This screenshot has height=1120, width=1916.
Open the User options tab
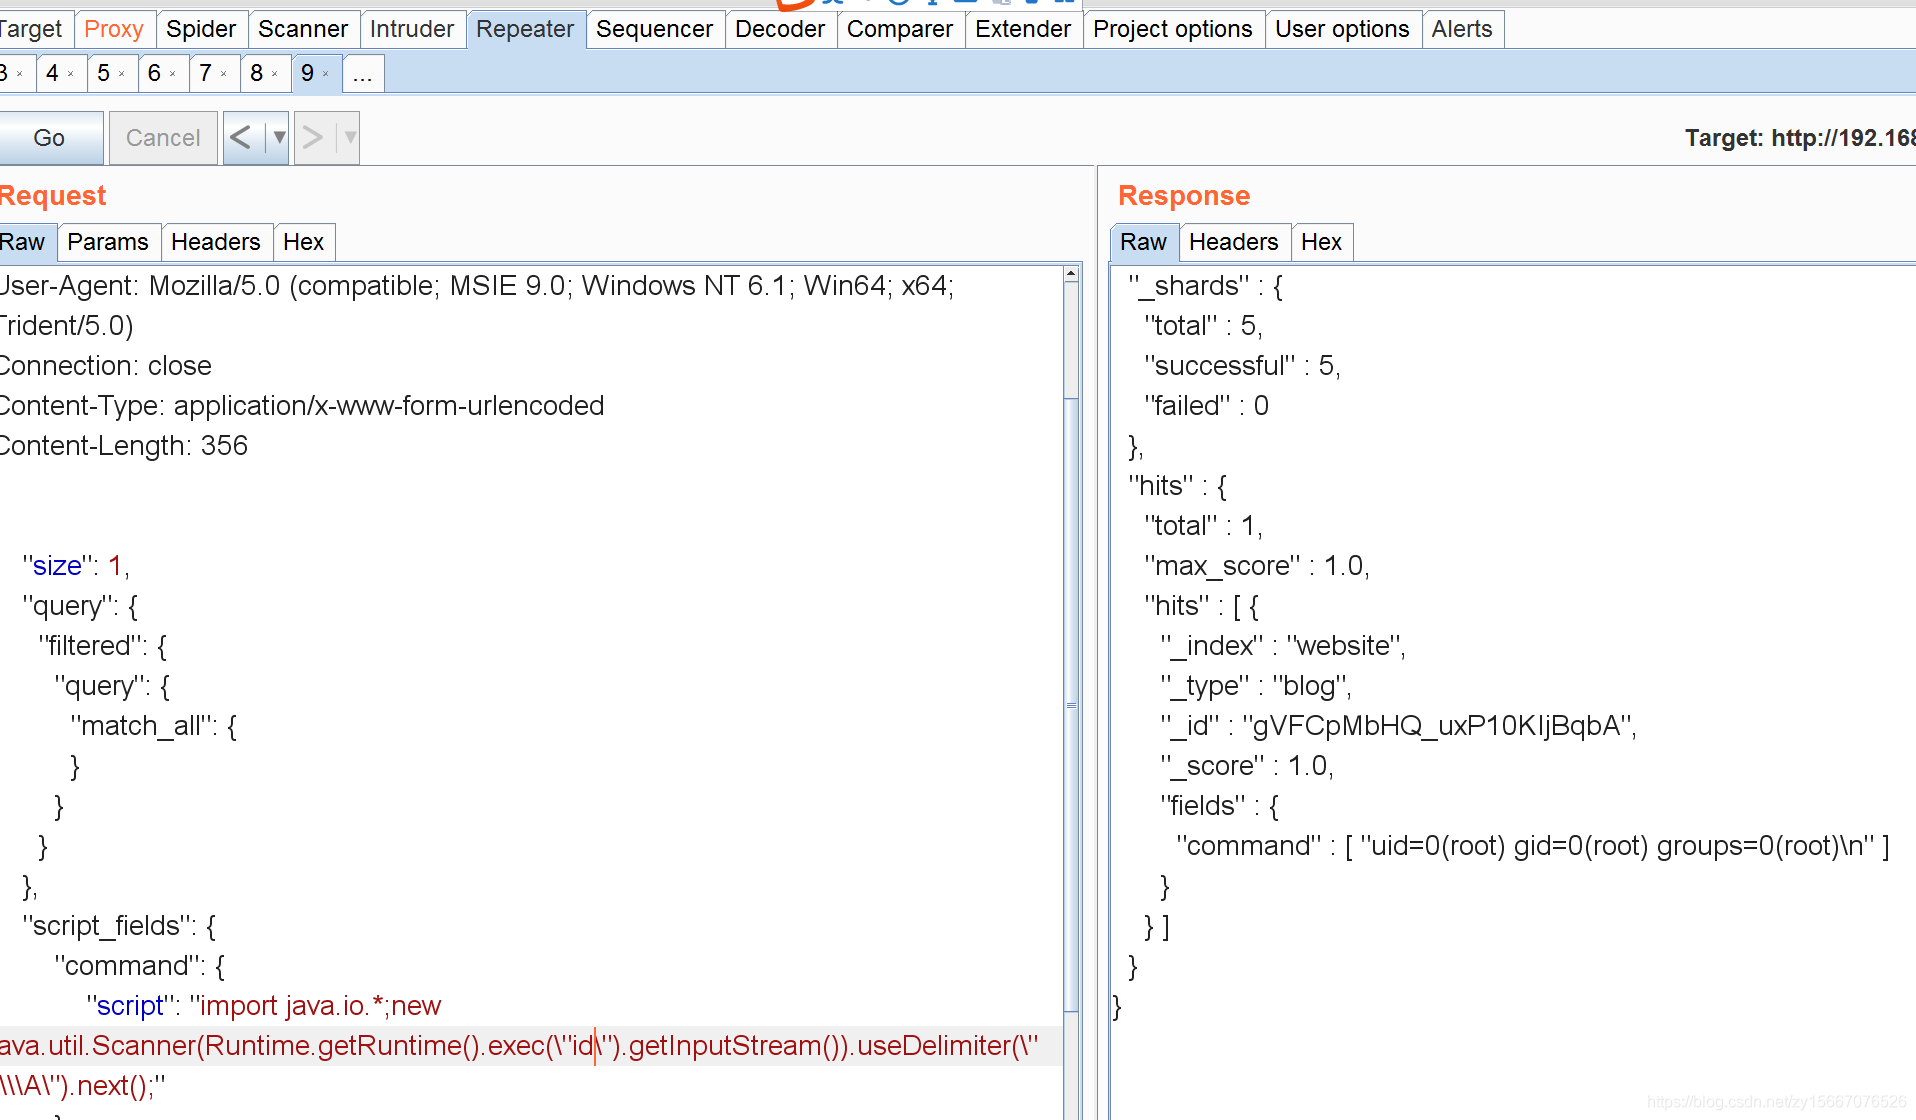(1342, 29)
